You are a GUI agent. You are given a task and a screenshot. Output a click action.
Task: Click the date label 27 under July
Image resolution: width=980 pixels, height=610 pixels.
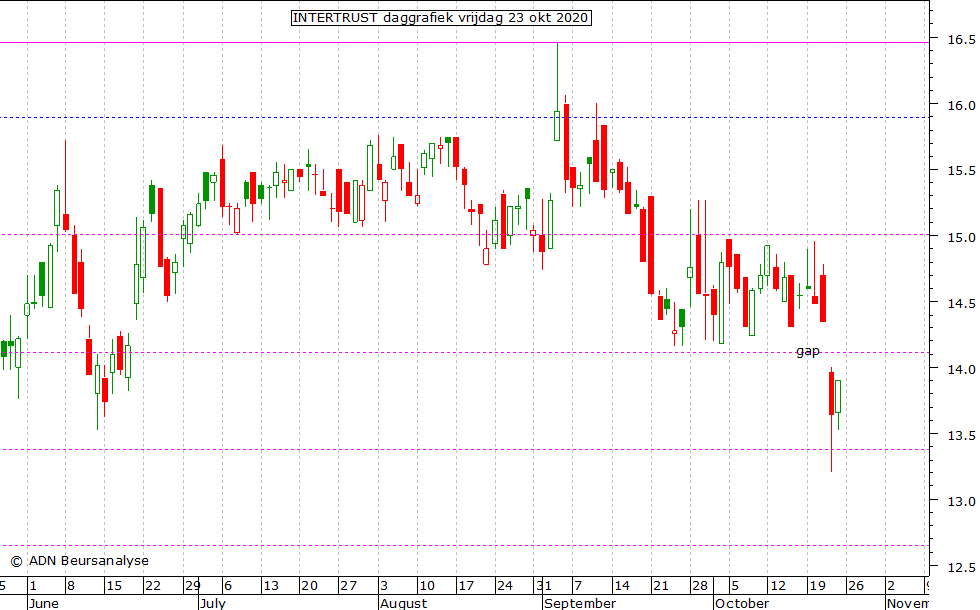click(x=348, y=586)
